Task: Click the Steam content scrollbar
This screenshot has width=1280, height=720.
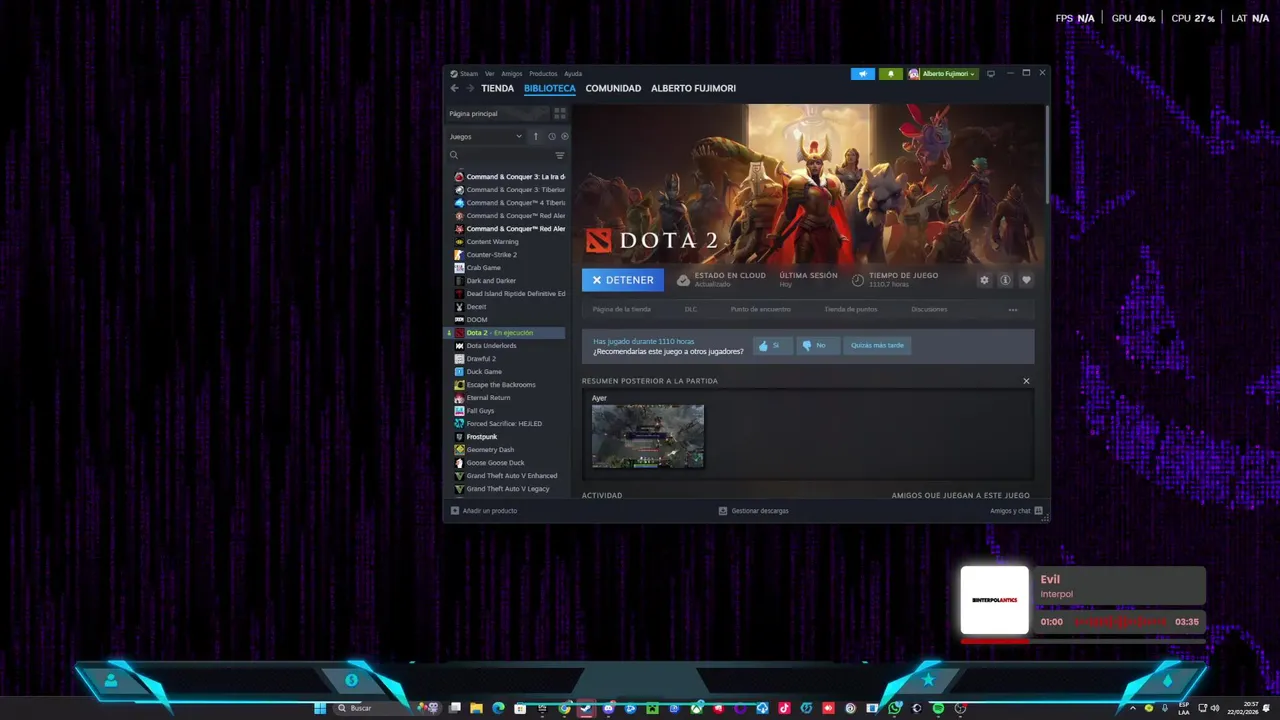Action: [x=1047, y=155]
